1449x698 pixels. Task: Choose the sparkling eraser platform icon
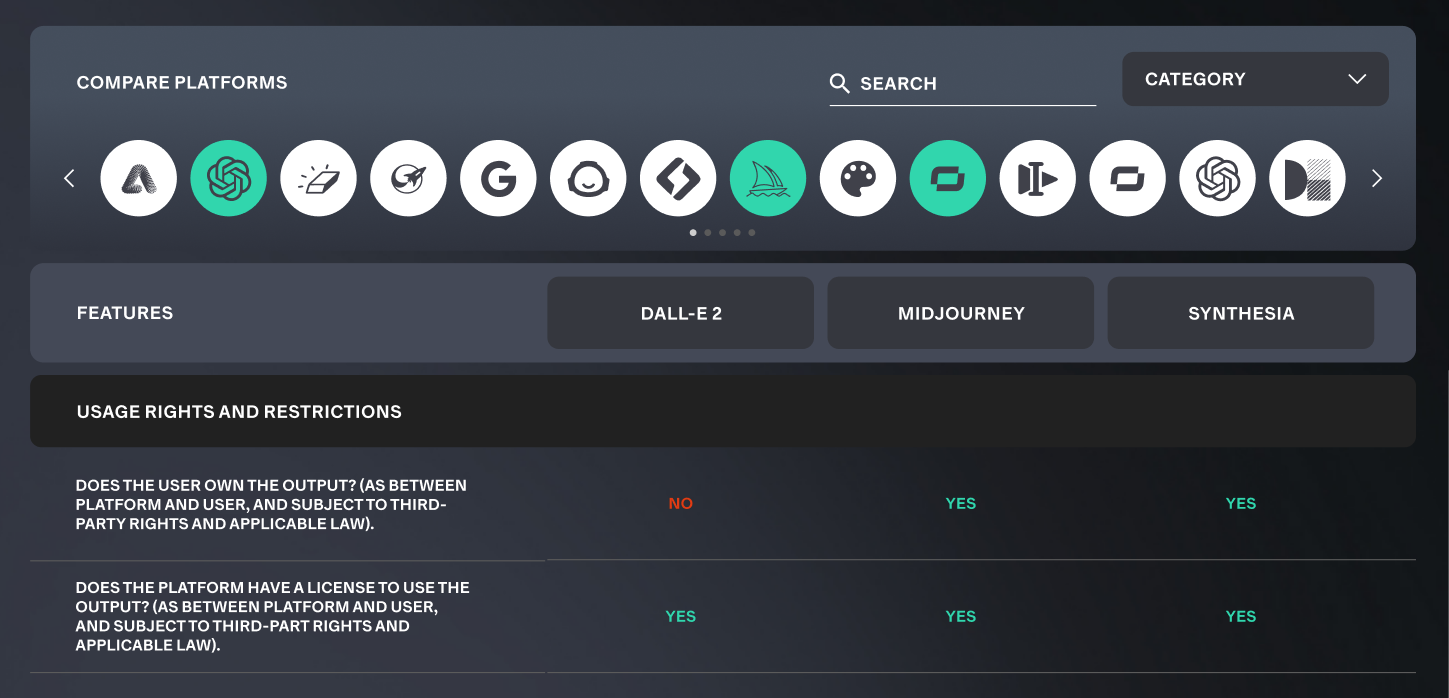point(319,179)
